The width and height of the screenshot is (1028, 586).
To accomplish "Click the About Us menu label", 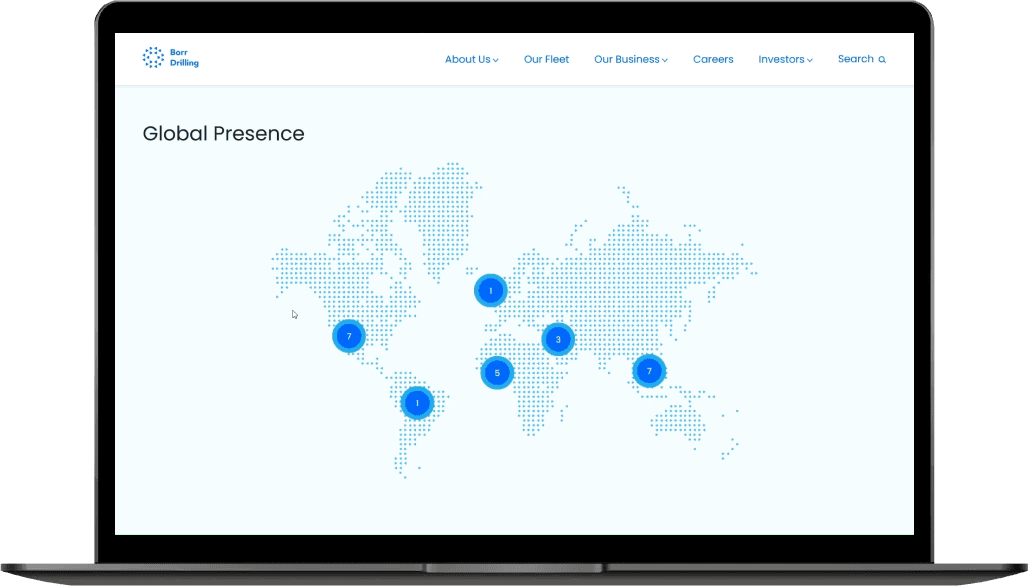I will 467,59.
